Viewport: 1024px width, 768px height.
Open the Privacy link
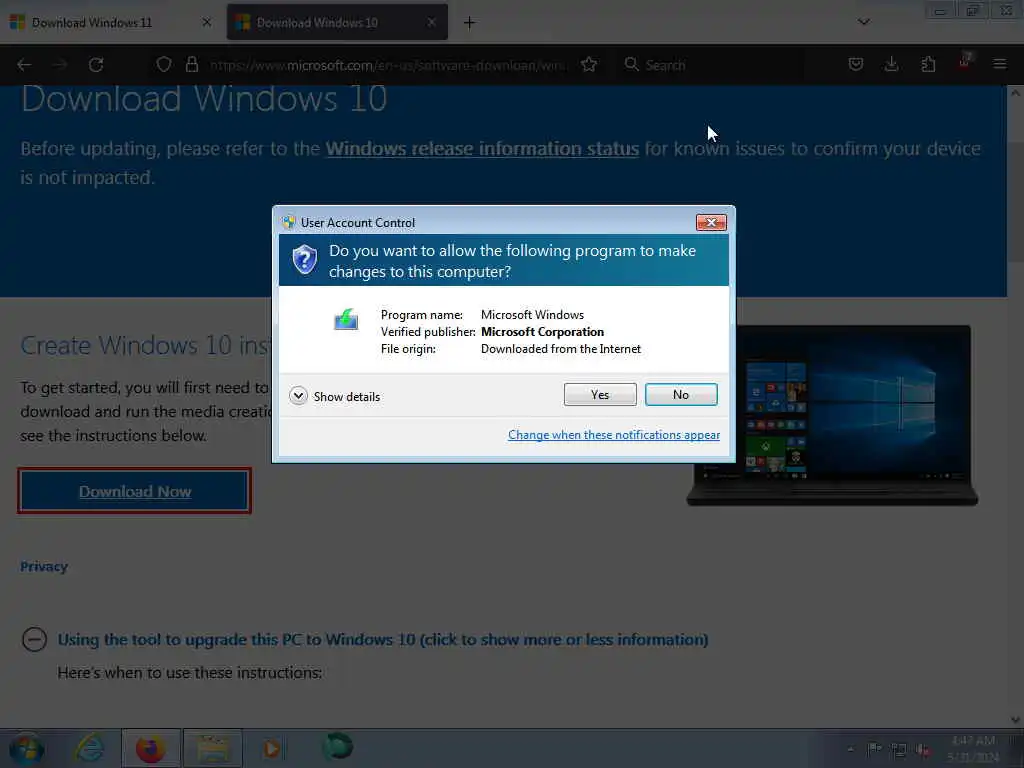pos(44,566)
